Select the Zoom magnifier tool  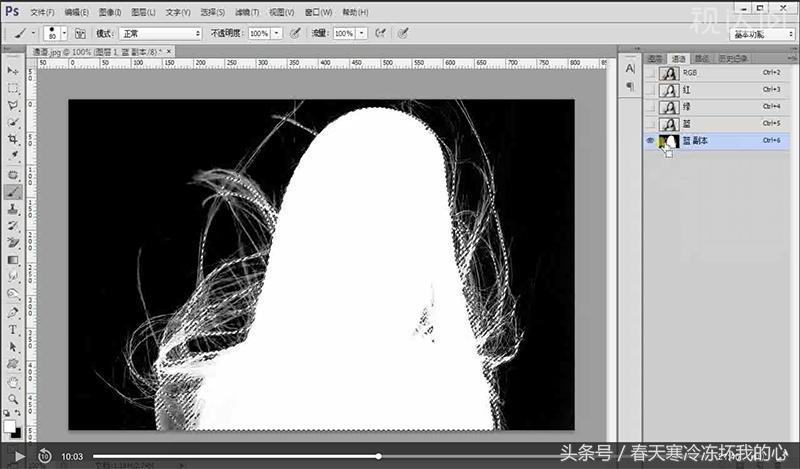pos(13,397)
